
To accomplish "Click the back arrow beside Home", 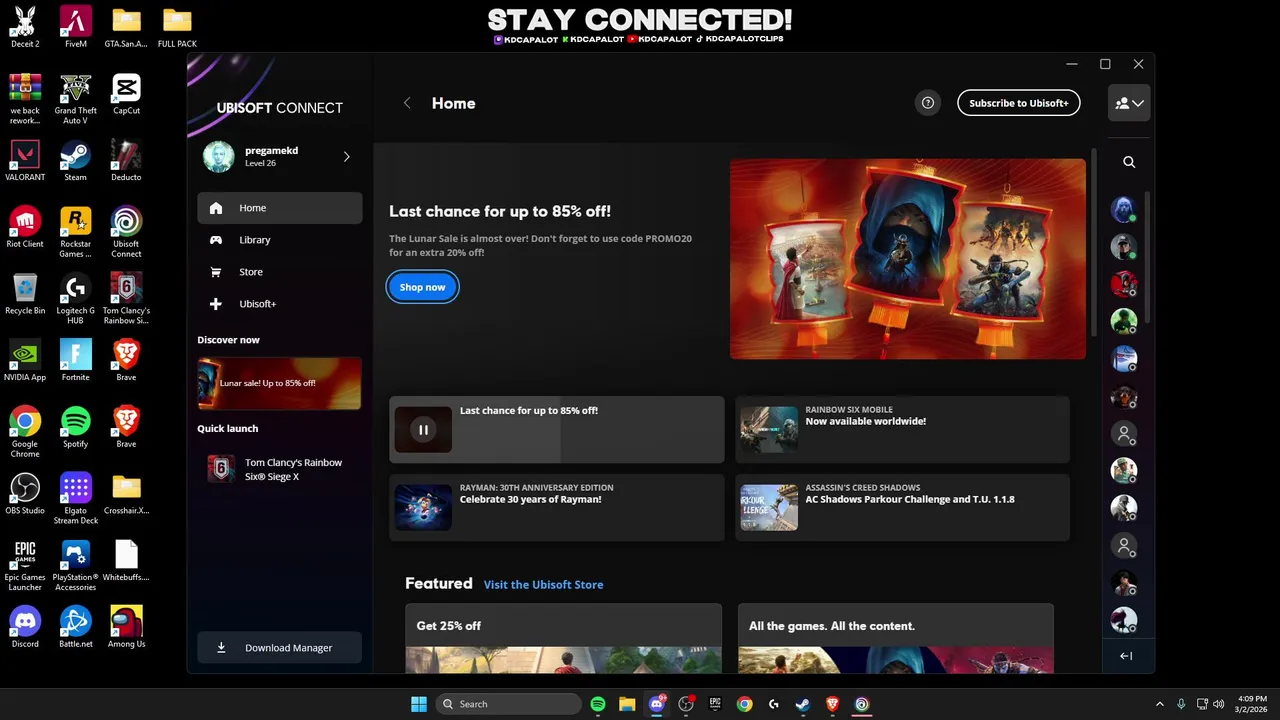I will 407,103.
